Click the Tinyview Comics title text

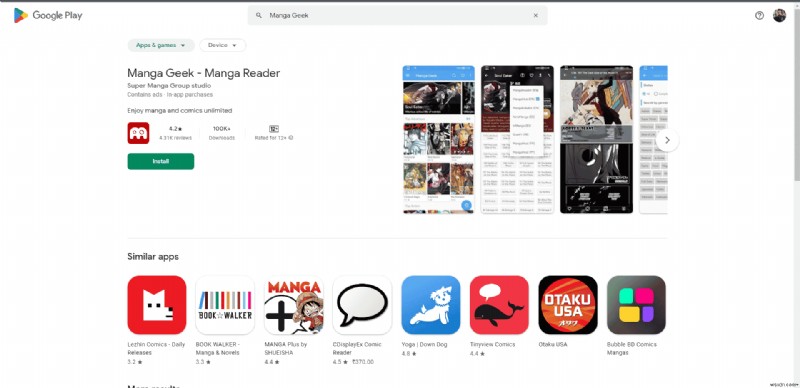(492, 345)
